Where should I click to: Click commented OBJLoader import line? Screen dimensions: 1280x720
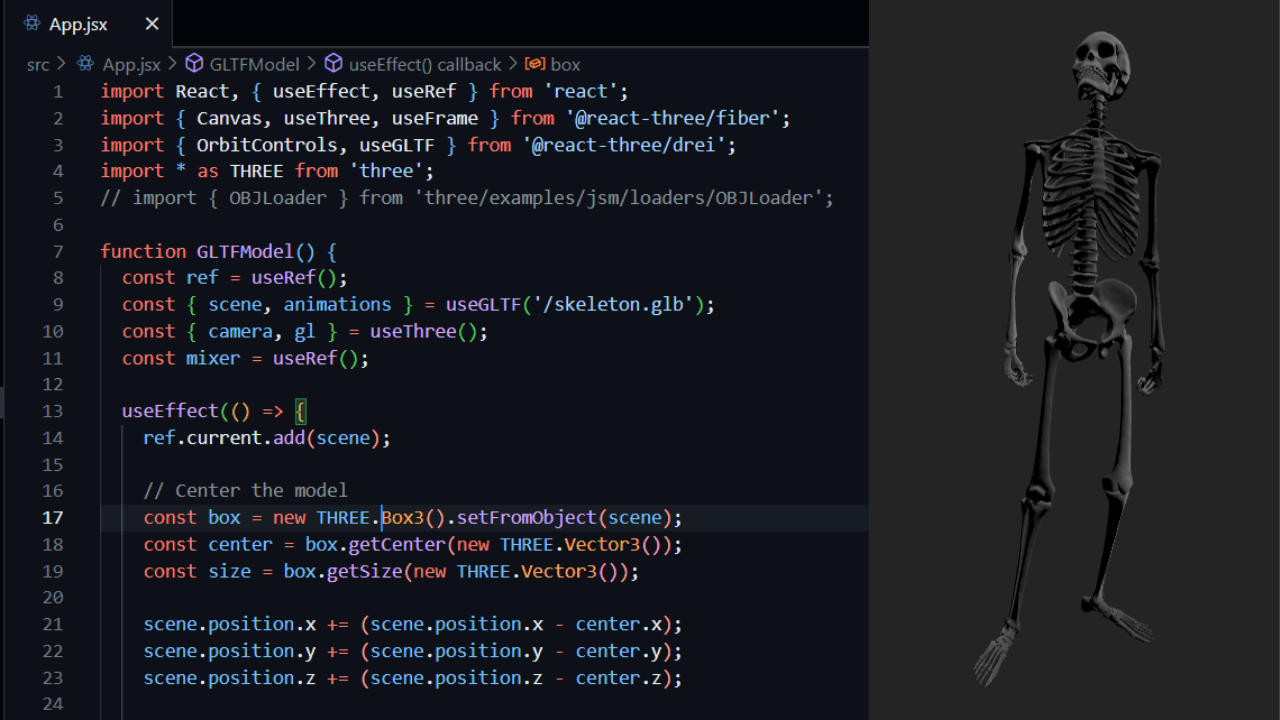(x=467, y=198)
